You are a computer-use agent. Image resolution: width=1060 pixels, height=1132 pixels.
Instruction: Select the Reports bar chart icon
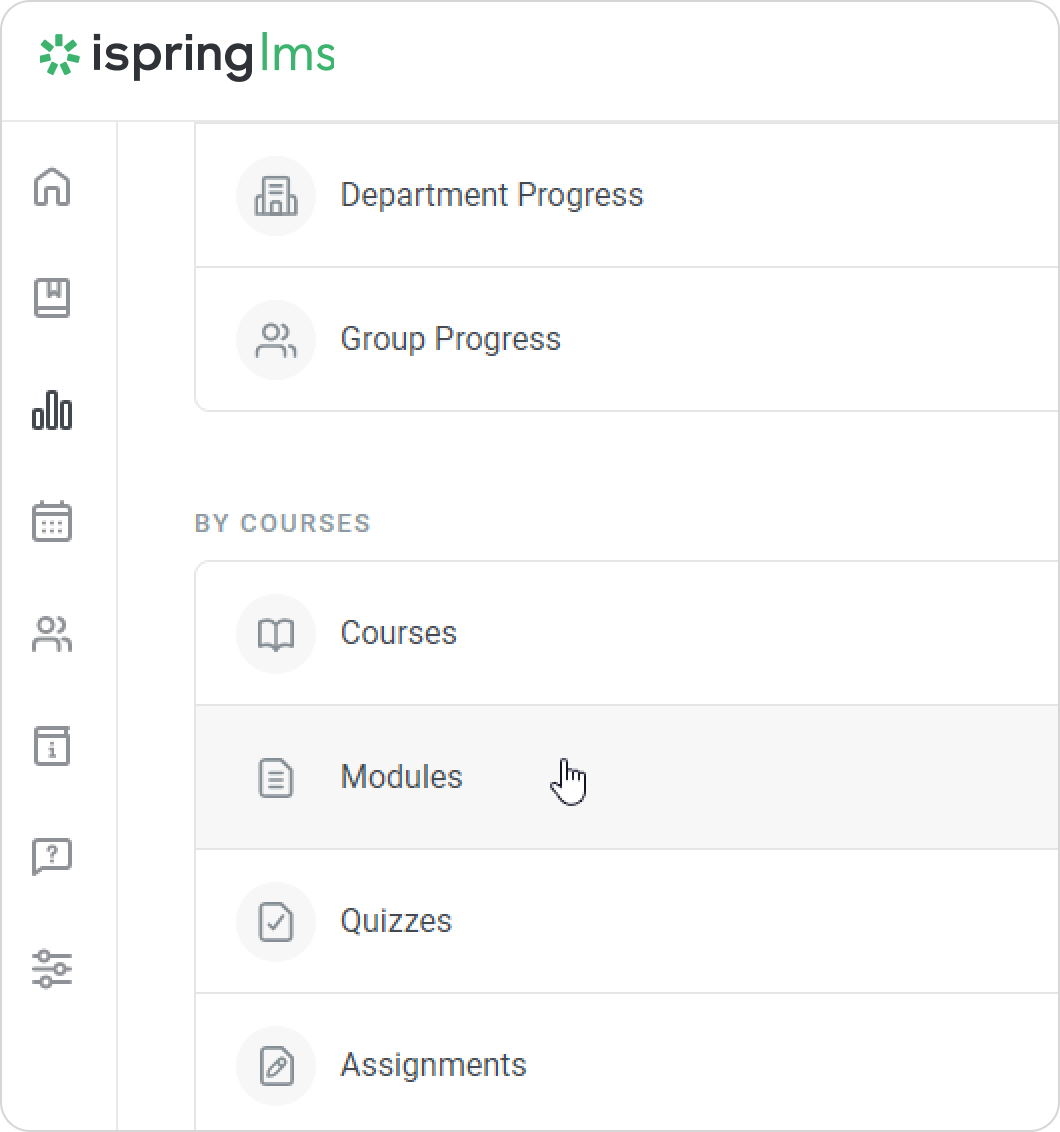(x=52, y=410)
